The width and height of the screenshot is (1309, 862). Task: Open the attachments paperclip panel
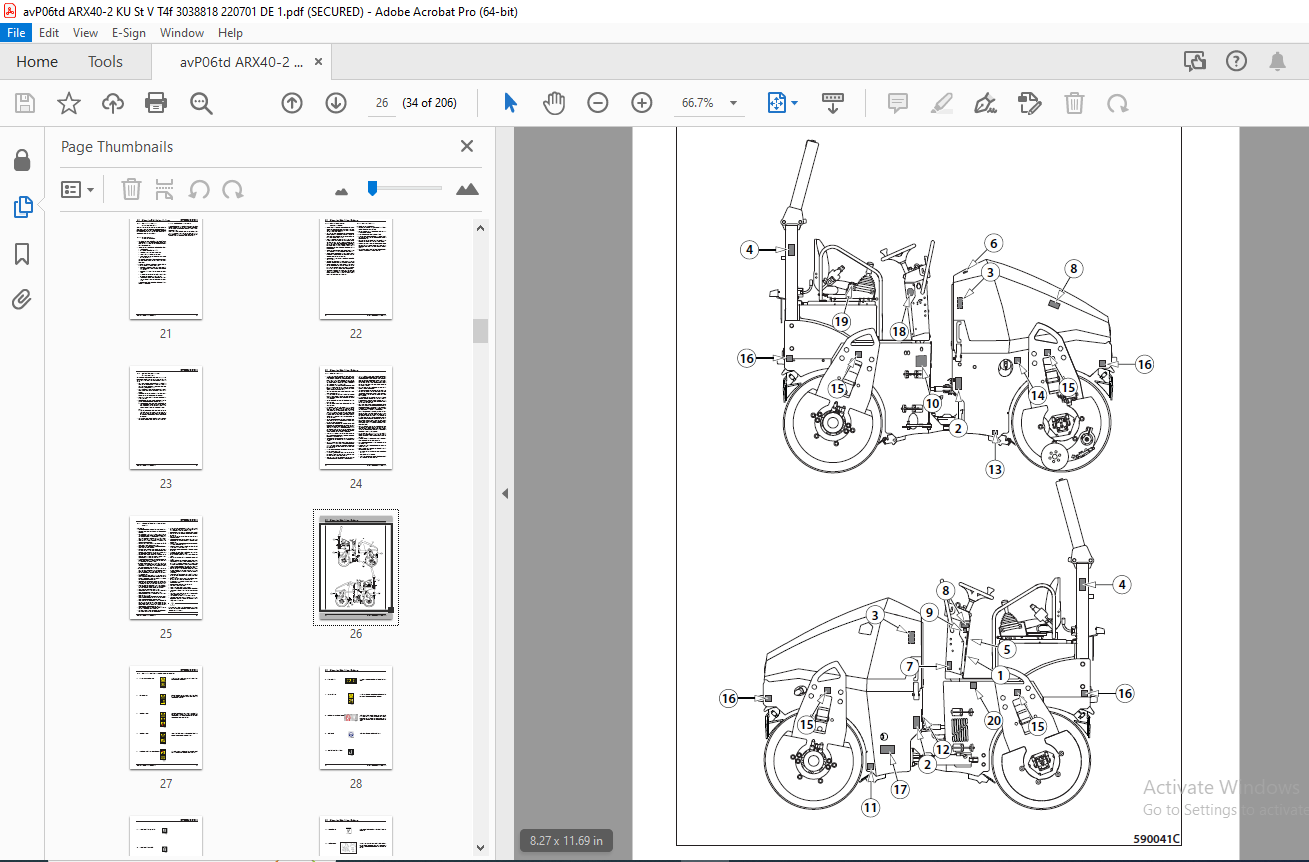(x=22, y=299)
